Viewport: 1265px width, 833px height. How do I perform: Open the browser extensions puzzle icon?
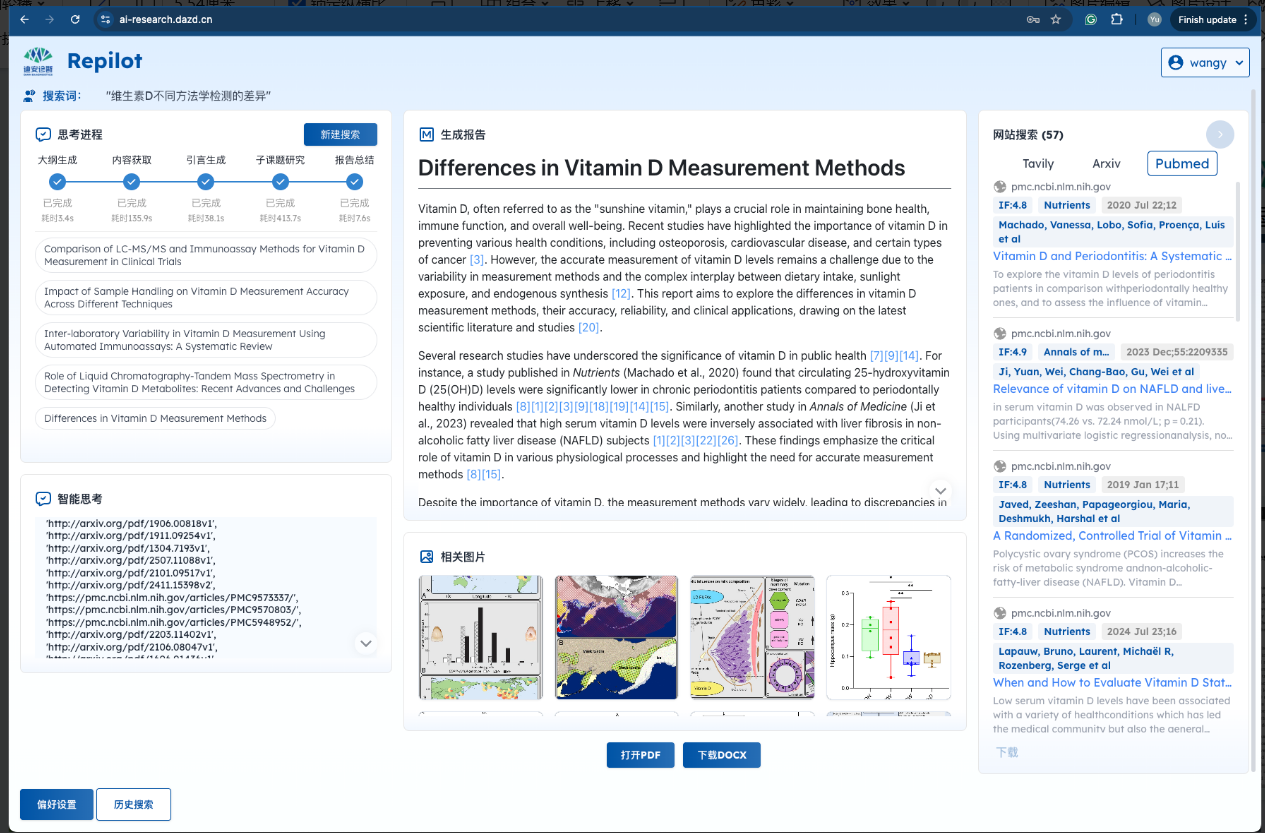point(1117,19)
